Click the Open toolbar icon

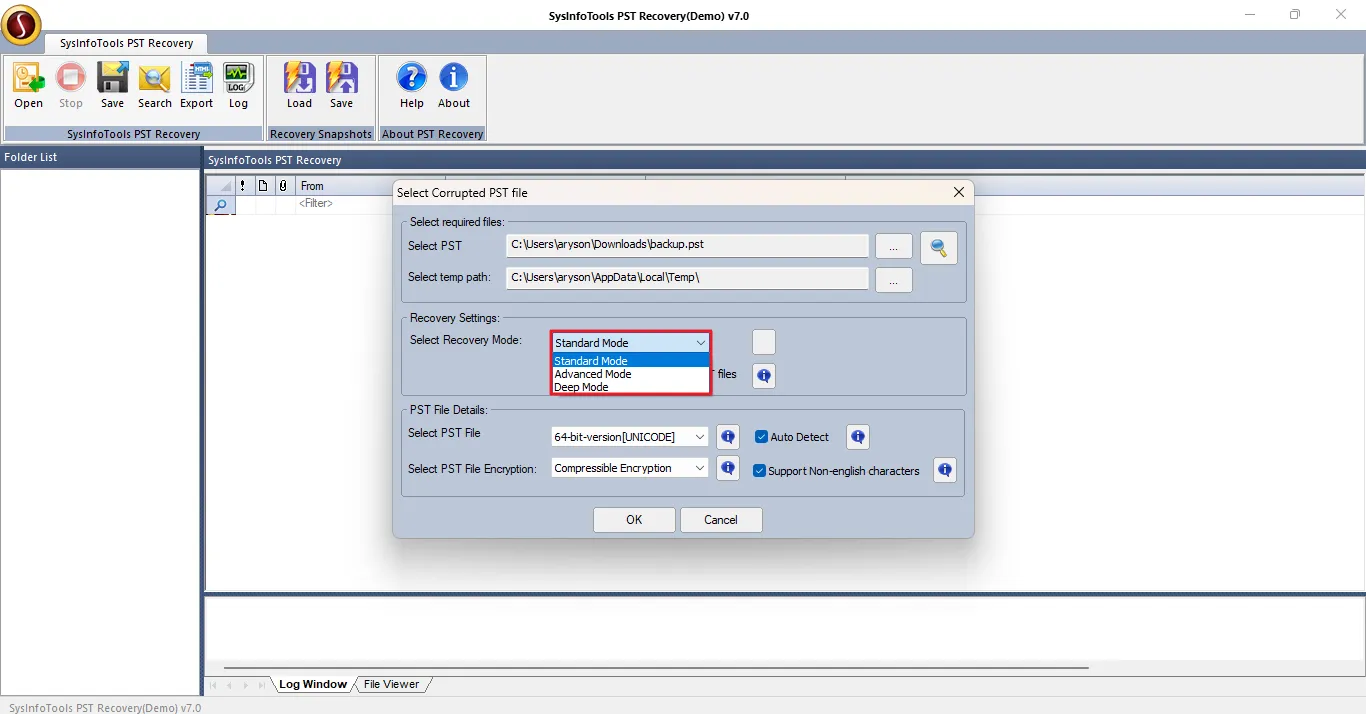click(28, 85)
